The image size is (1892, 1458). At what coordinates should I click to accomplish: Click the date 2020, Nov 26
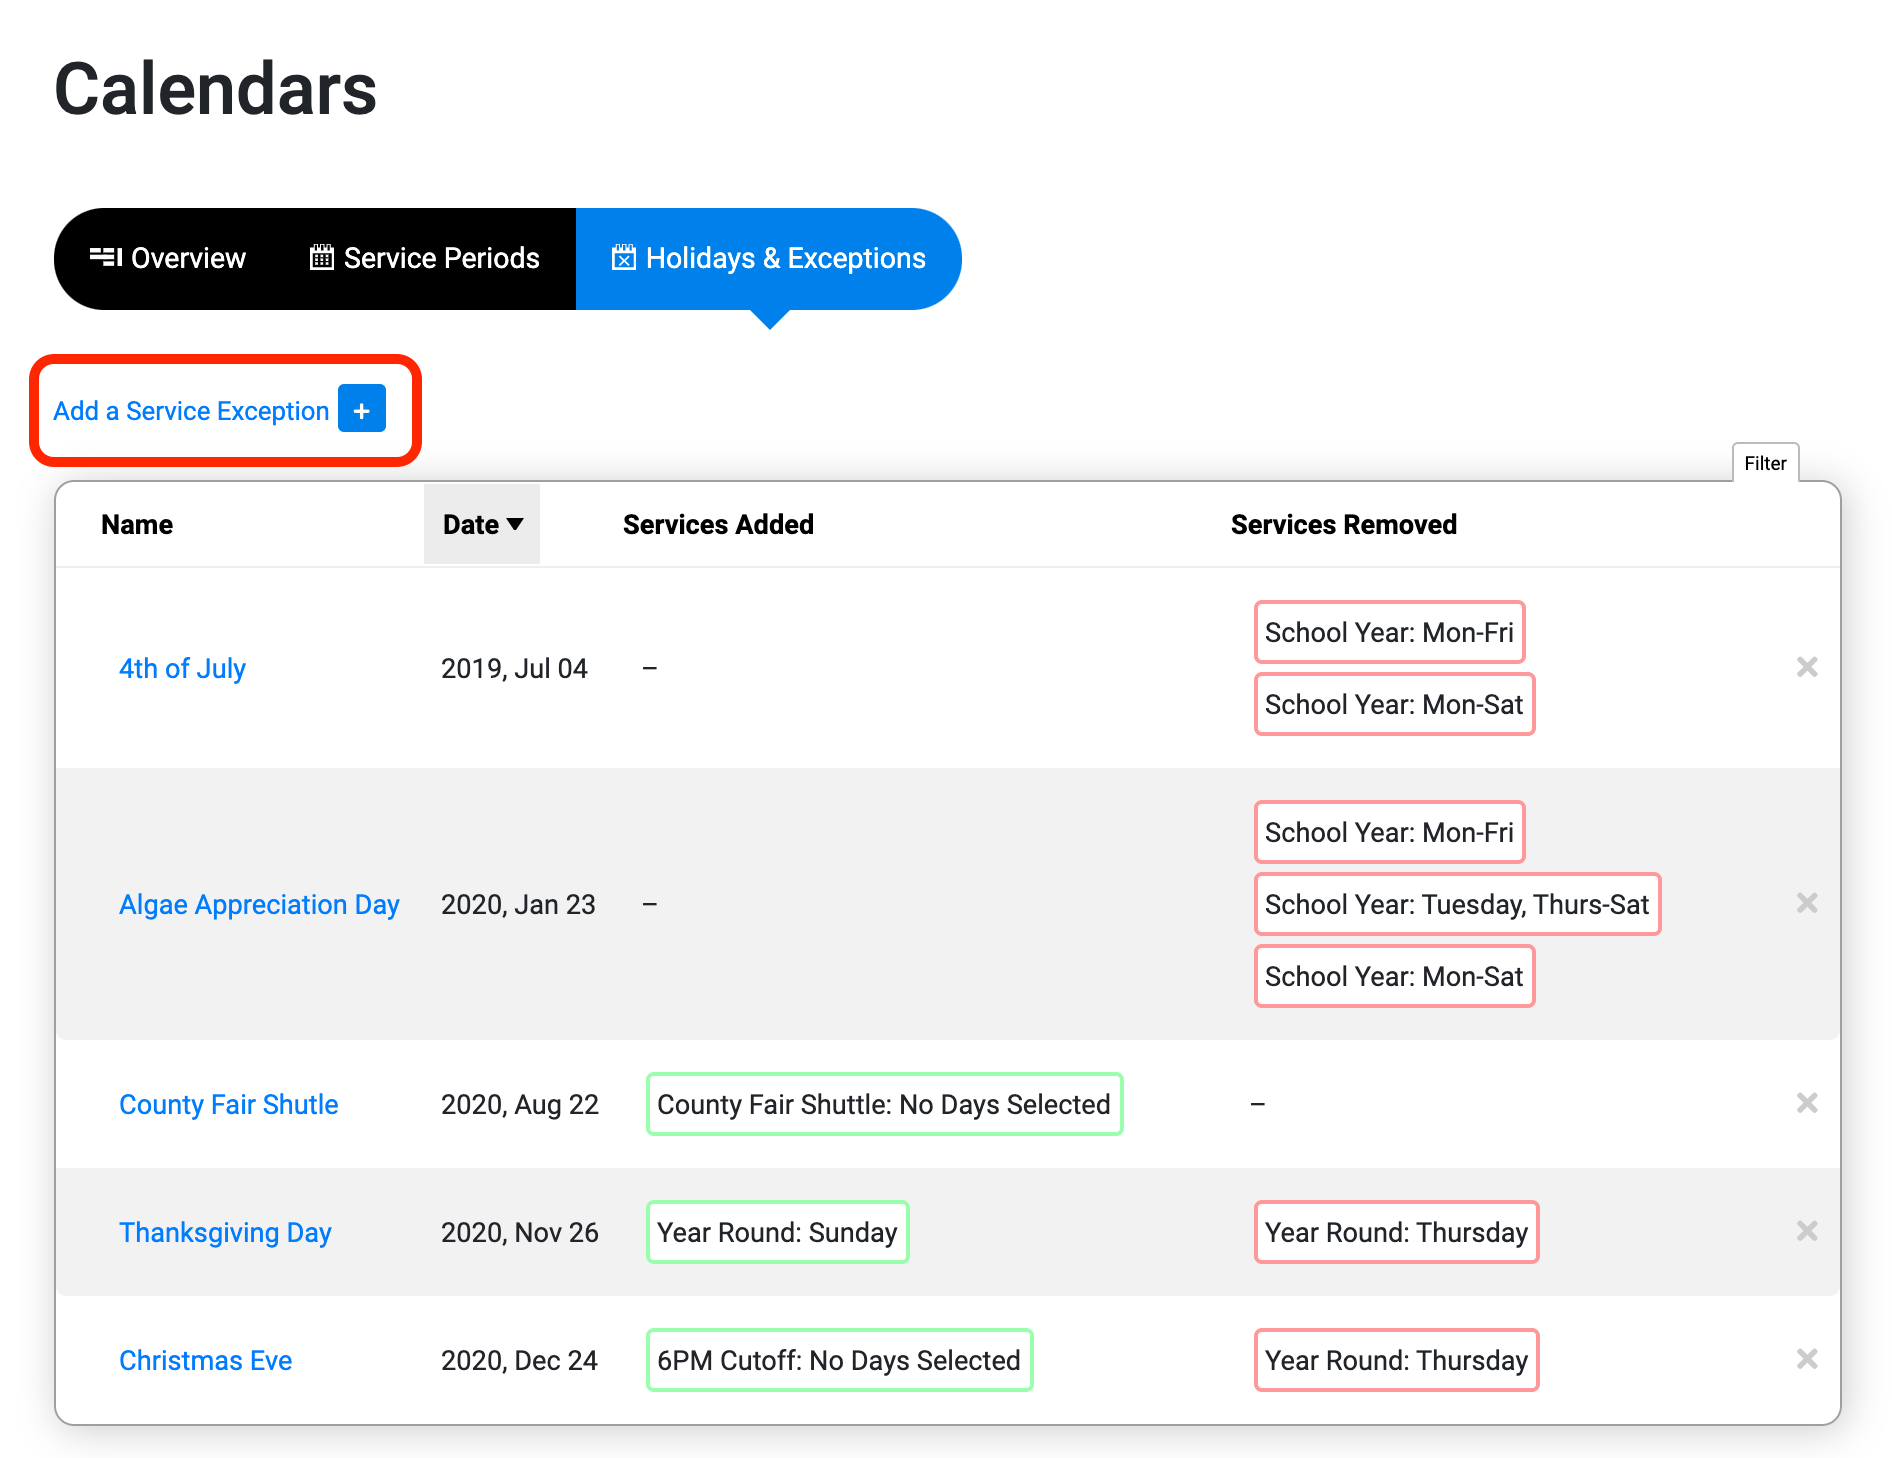click(520, 1232)
